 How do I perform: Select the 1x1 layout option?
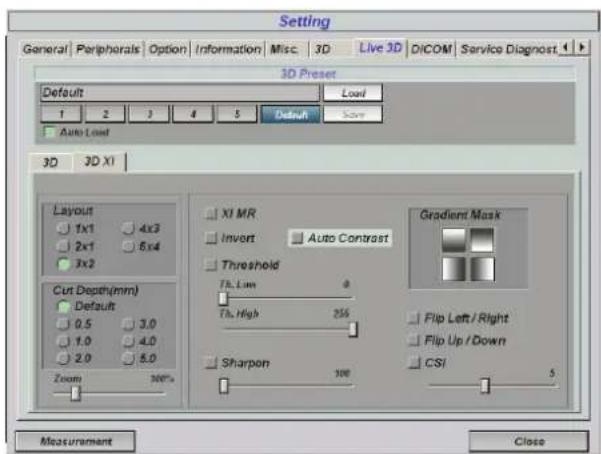(63, 229)
